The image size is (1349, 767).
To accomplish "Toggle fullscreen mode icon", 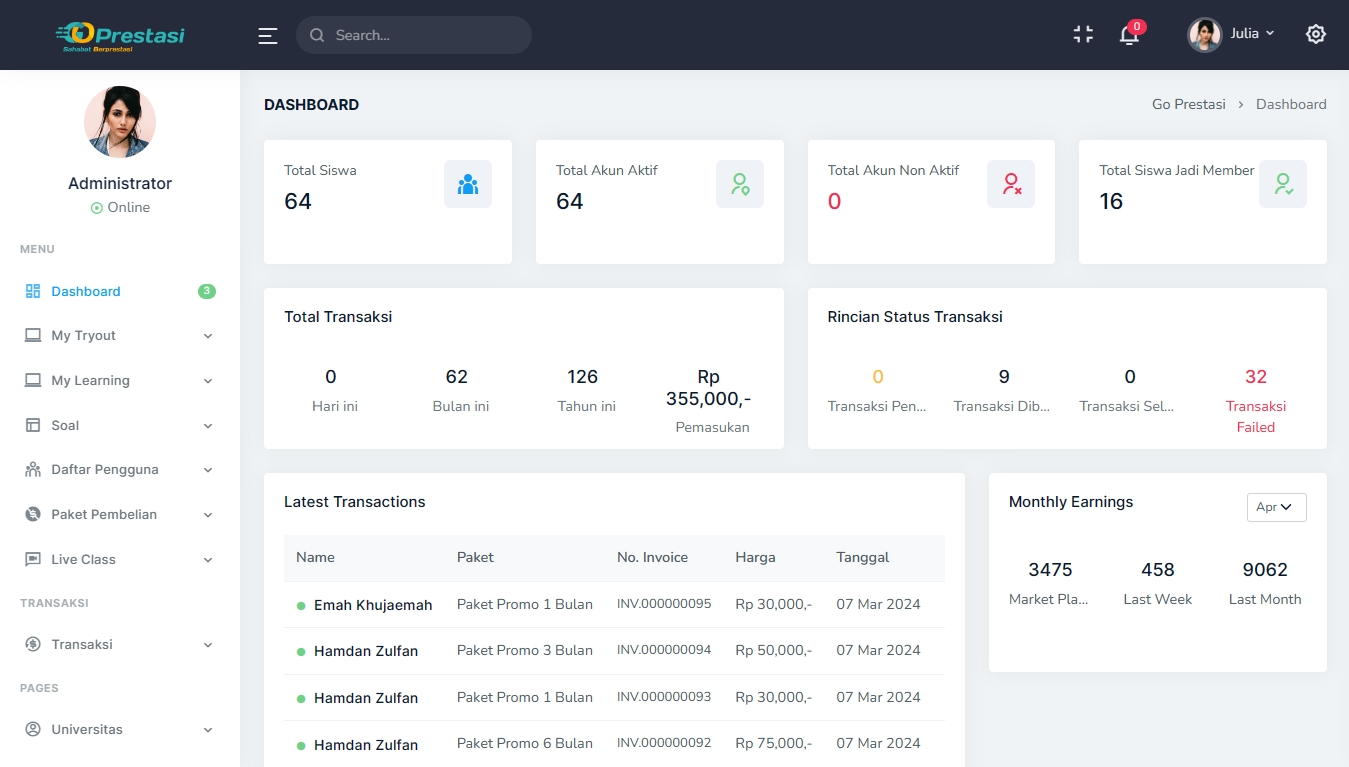I will 1083,34.
